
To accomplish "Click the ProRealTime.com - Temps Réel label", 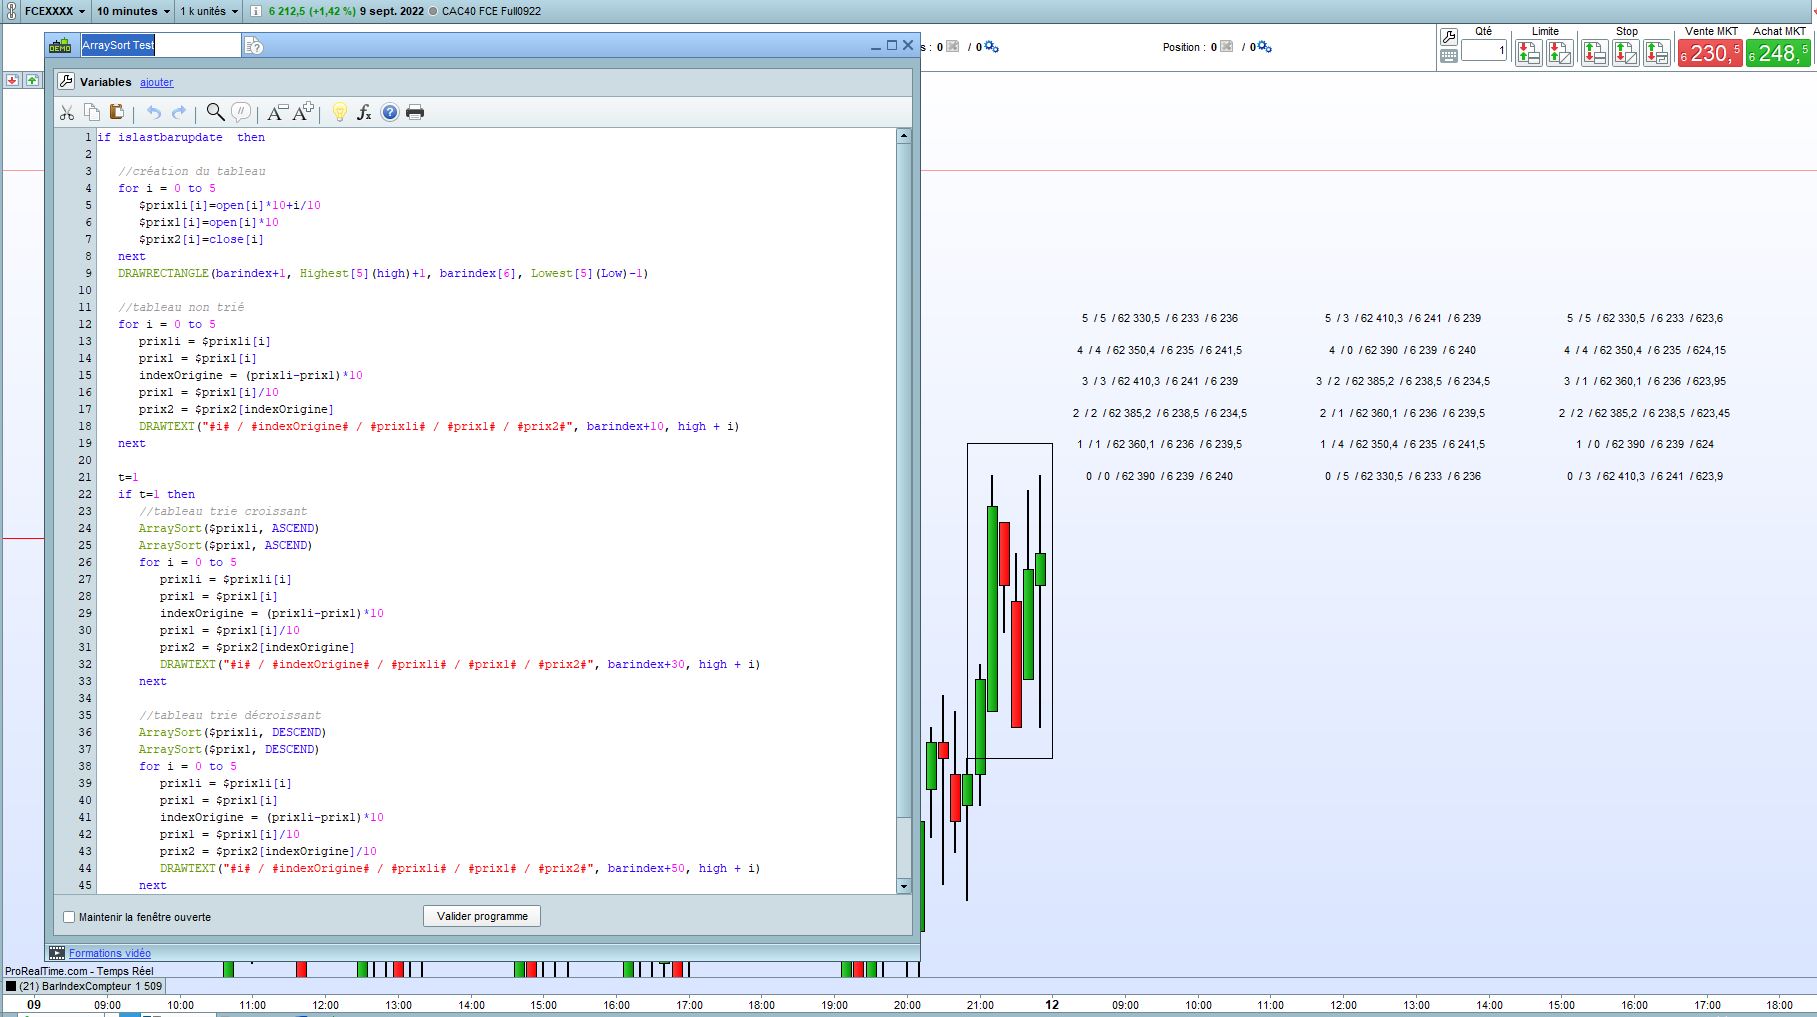I will click(80, 971).
